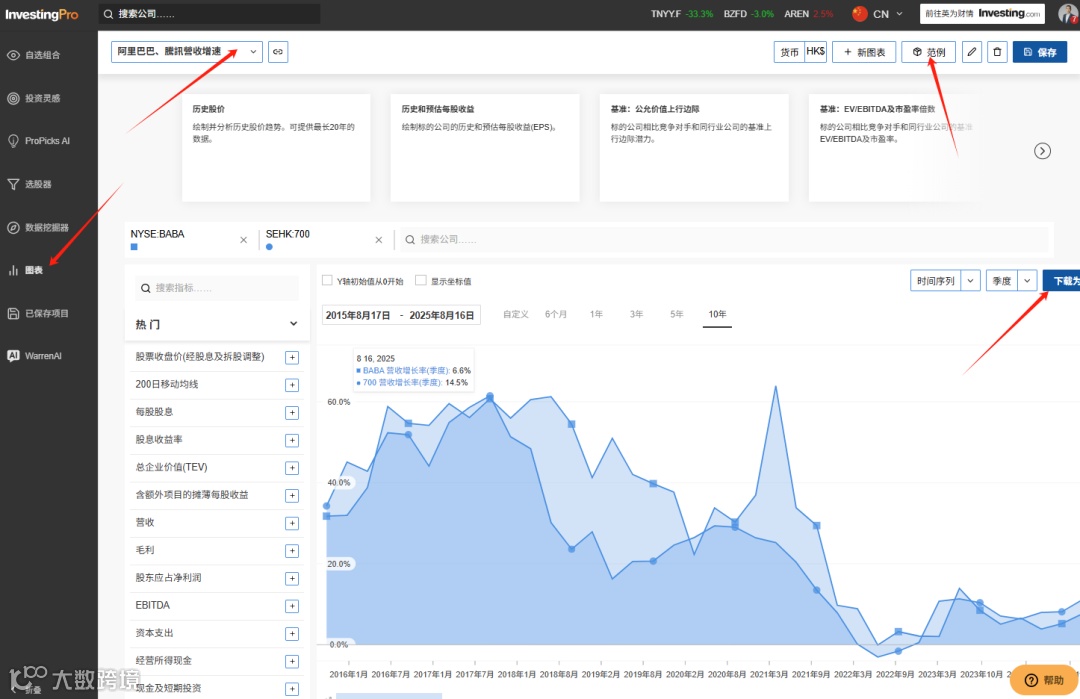This screenshot has width=1080, height=699.
Task: Open the 季度 period dropdown
Action: point(1011,281)
